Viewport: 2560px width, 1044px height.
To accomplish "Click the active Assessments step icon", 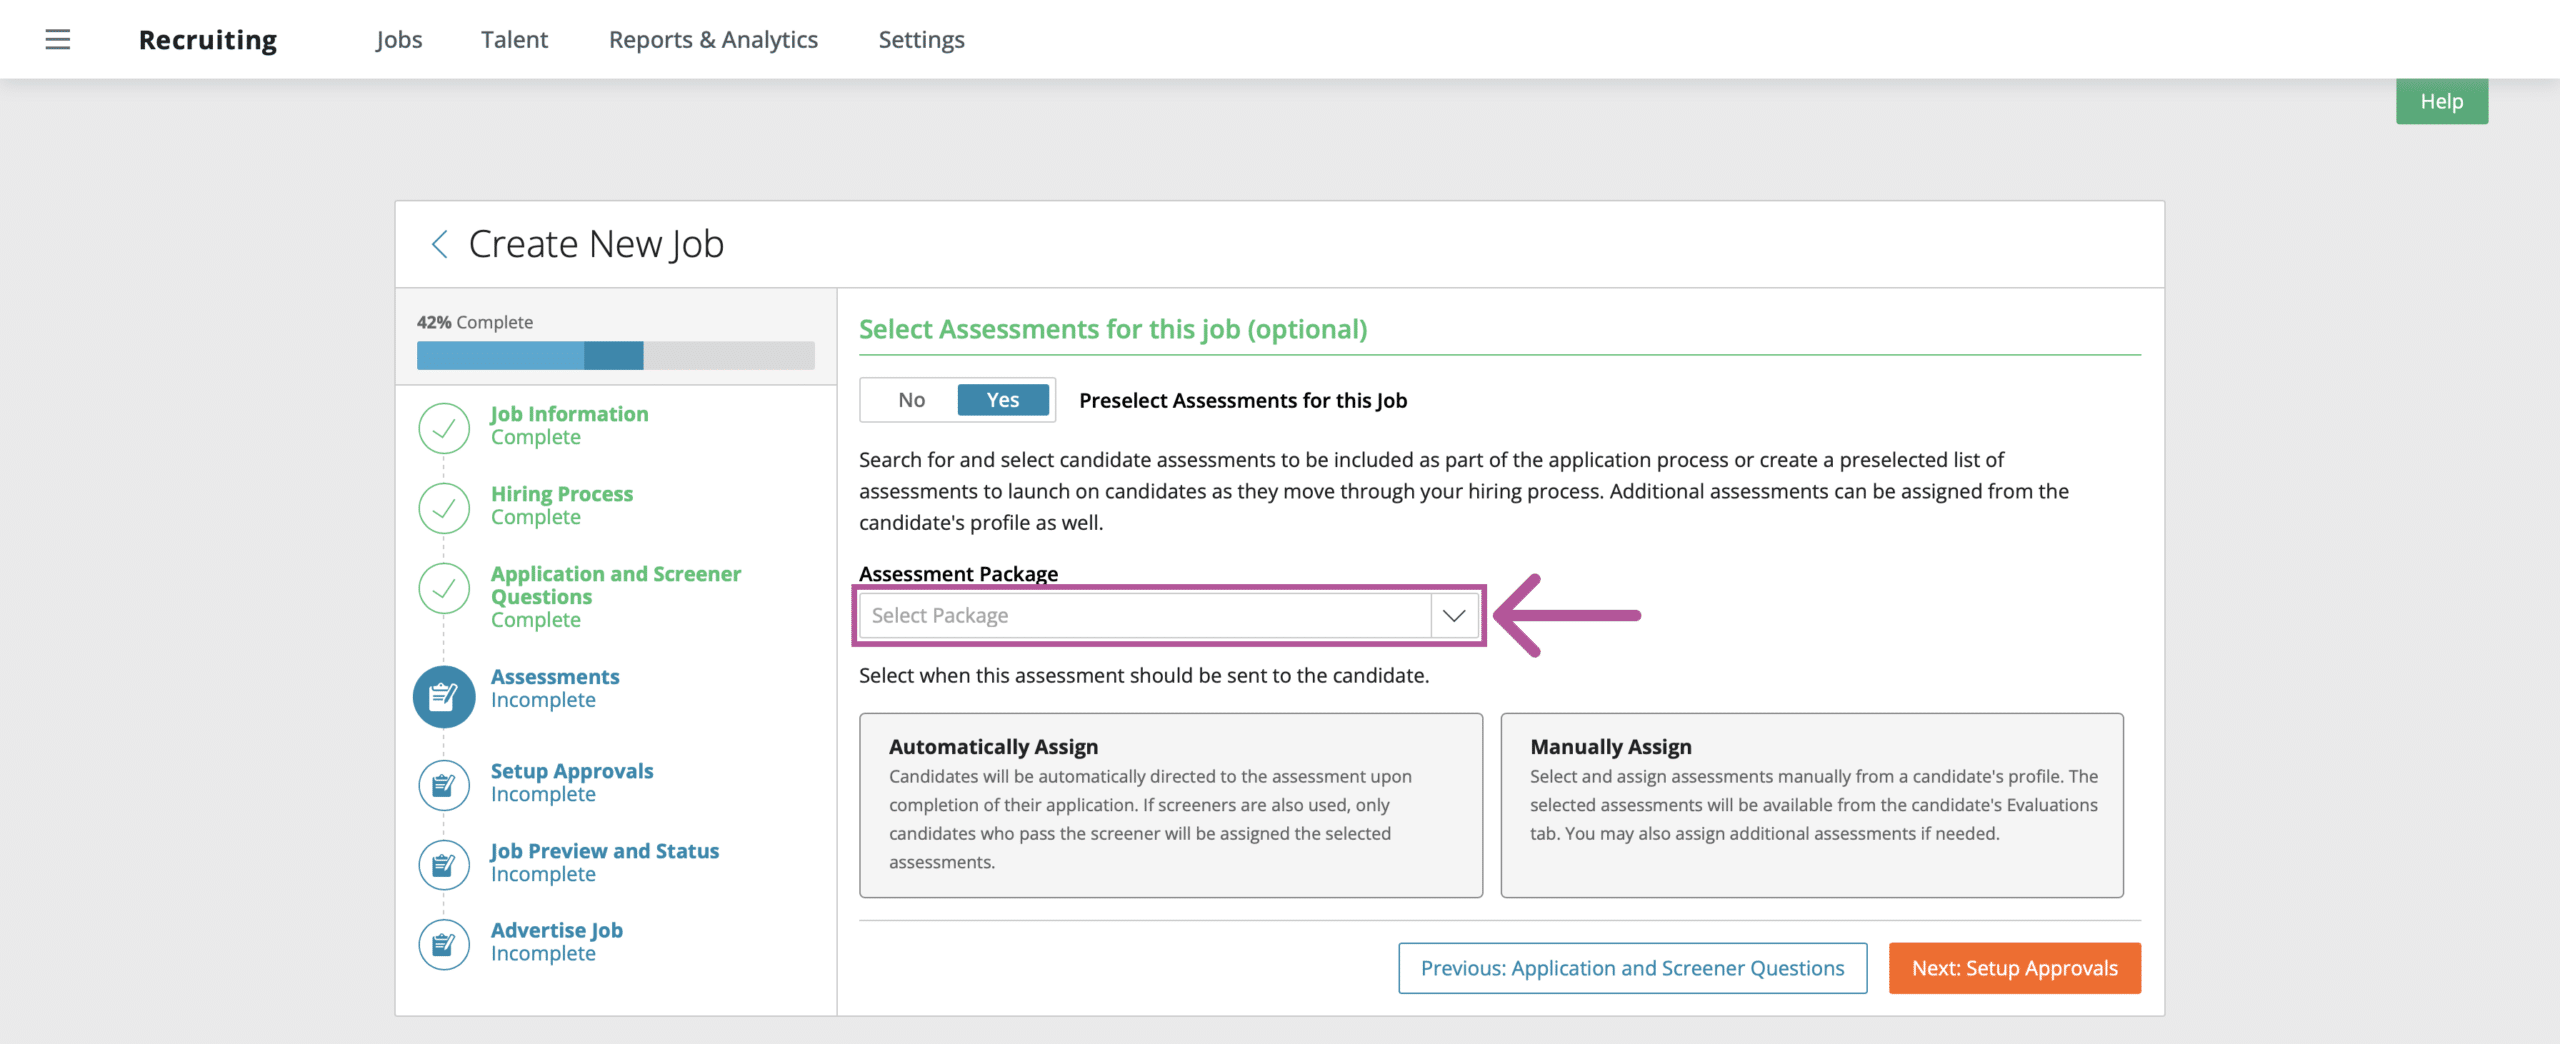I will [444, 696].
